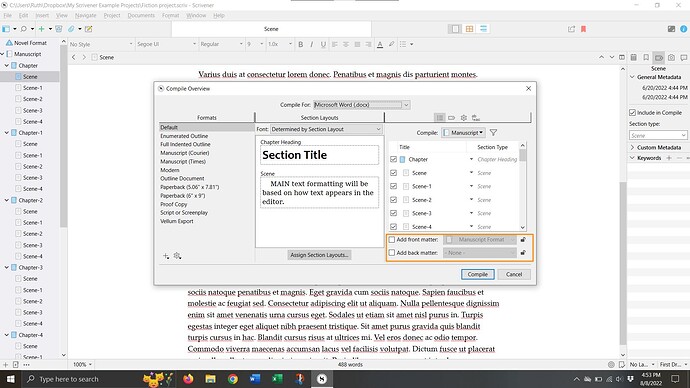The width and height of the screenshot is (690, 388).
Task: Enable the Add front matter checkbox
Action: click(392, 240)
